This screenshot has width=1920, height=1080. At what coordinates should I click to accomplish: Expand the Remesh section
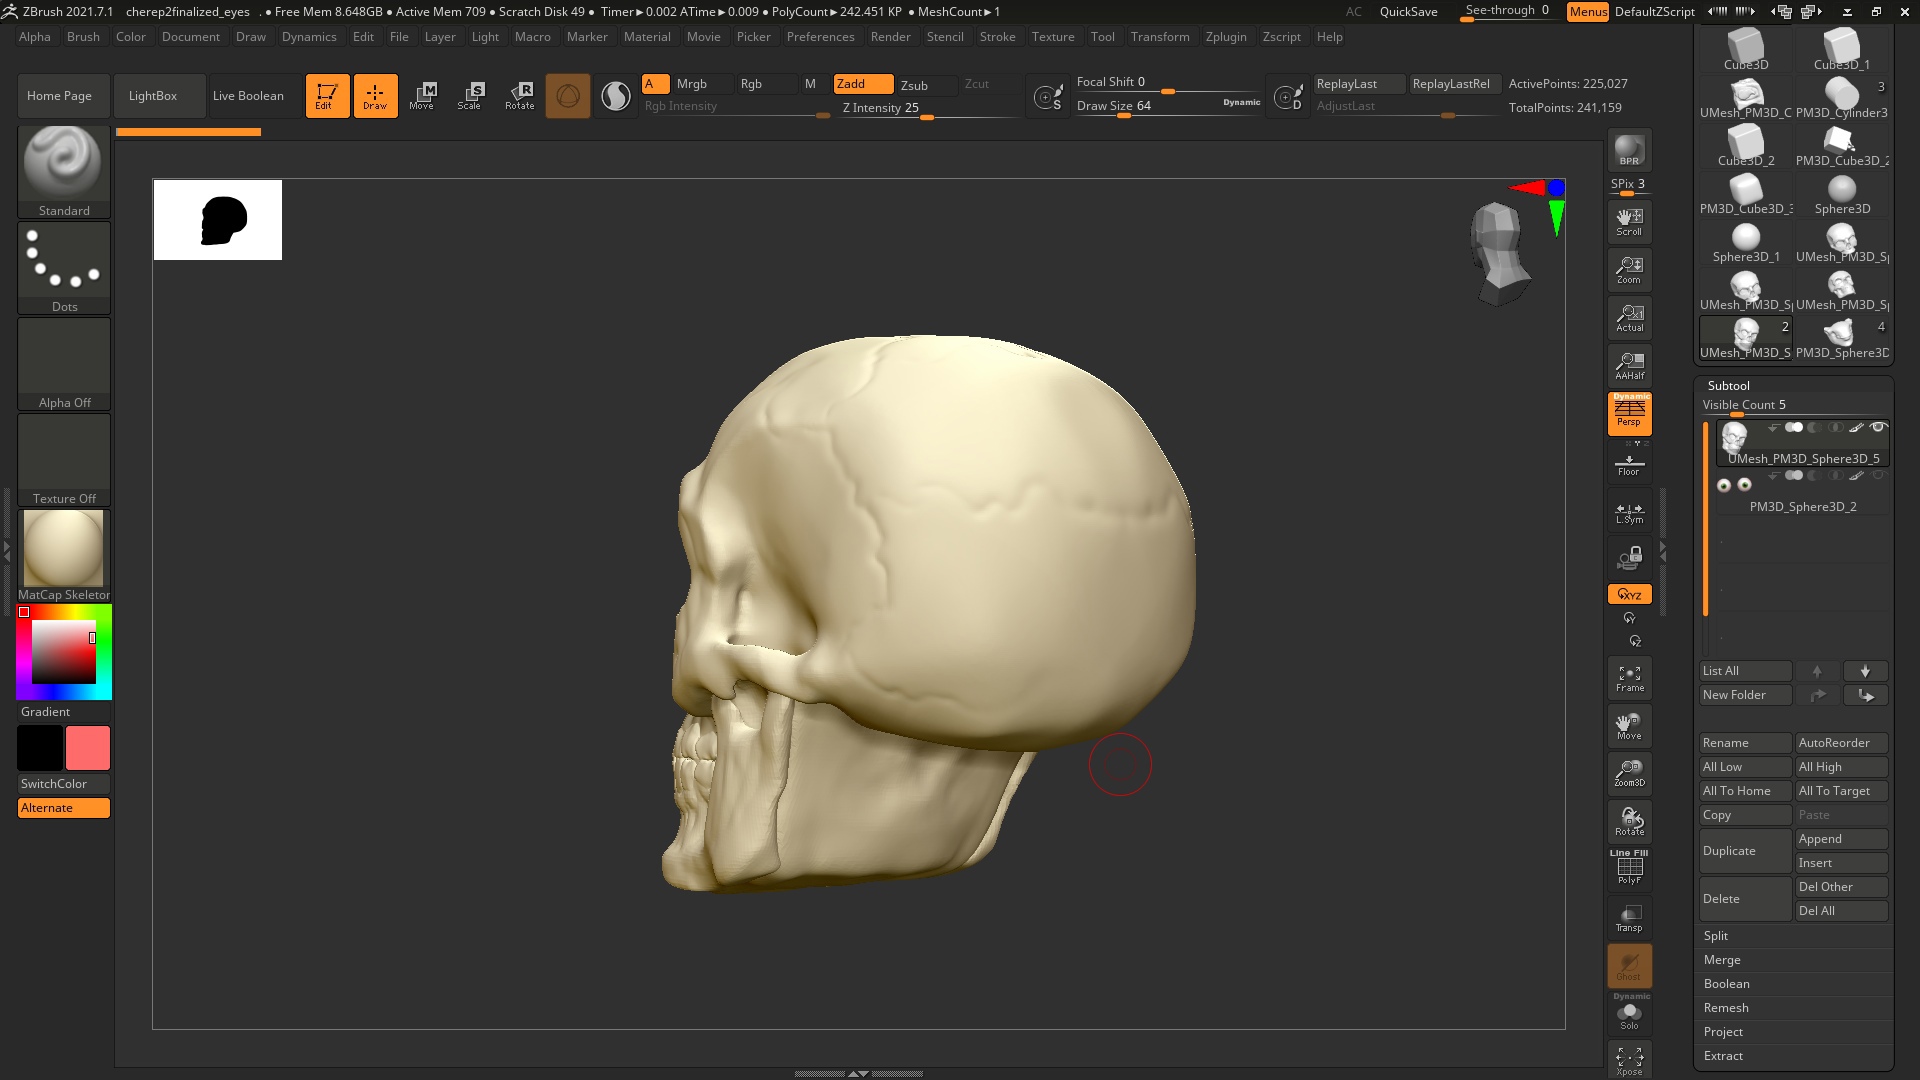pos(1726,1008)
